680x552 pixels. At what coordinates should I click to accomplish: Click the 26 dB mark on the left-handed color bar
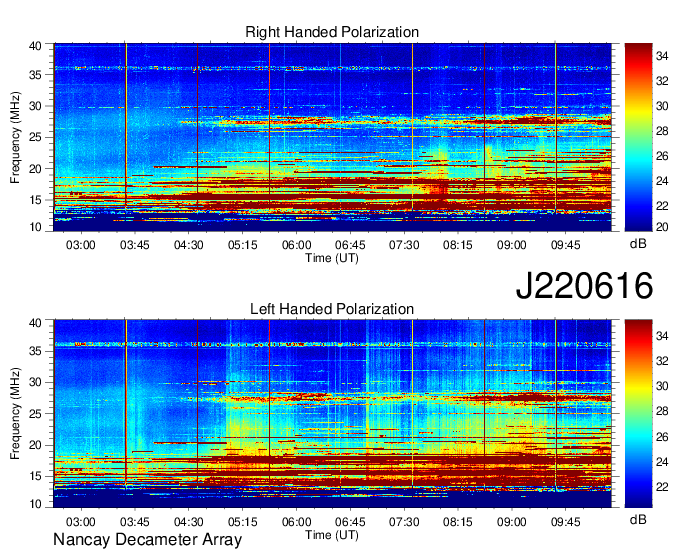pyautogui.click(x=662, y=437)
